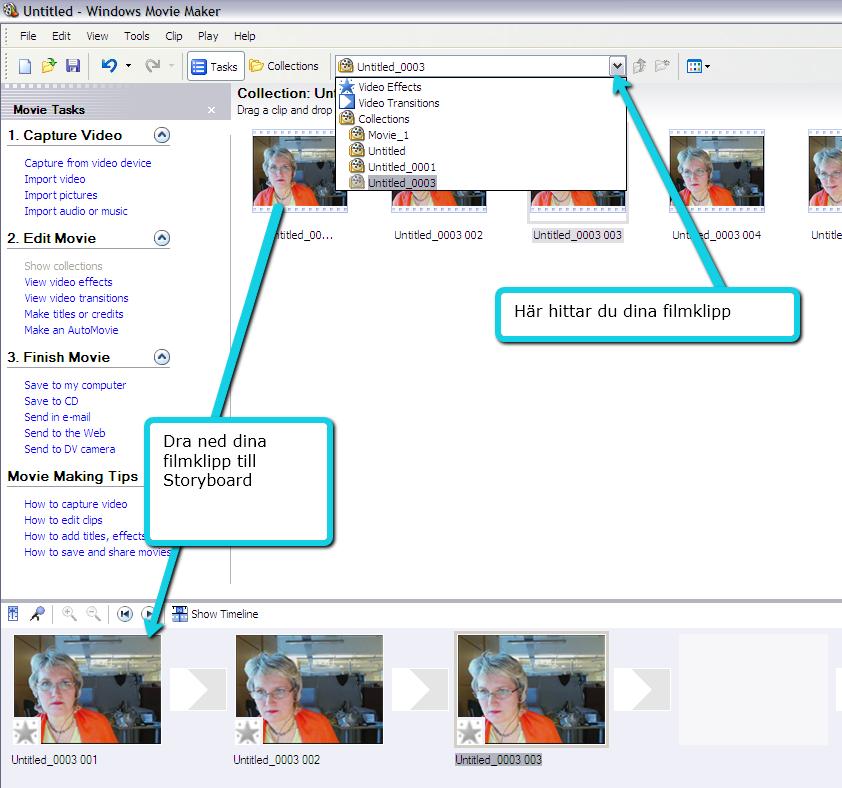The height and width of the screenshot is (788, 842).
Task: Select Untitled collection in dropdown list
Action: [481, 151]
